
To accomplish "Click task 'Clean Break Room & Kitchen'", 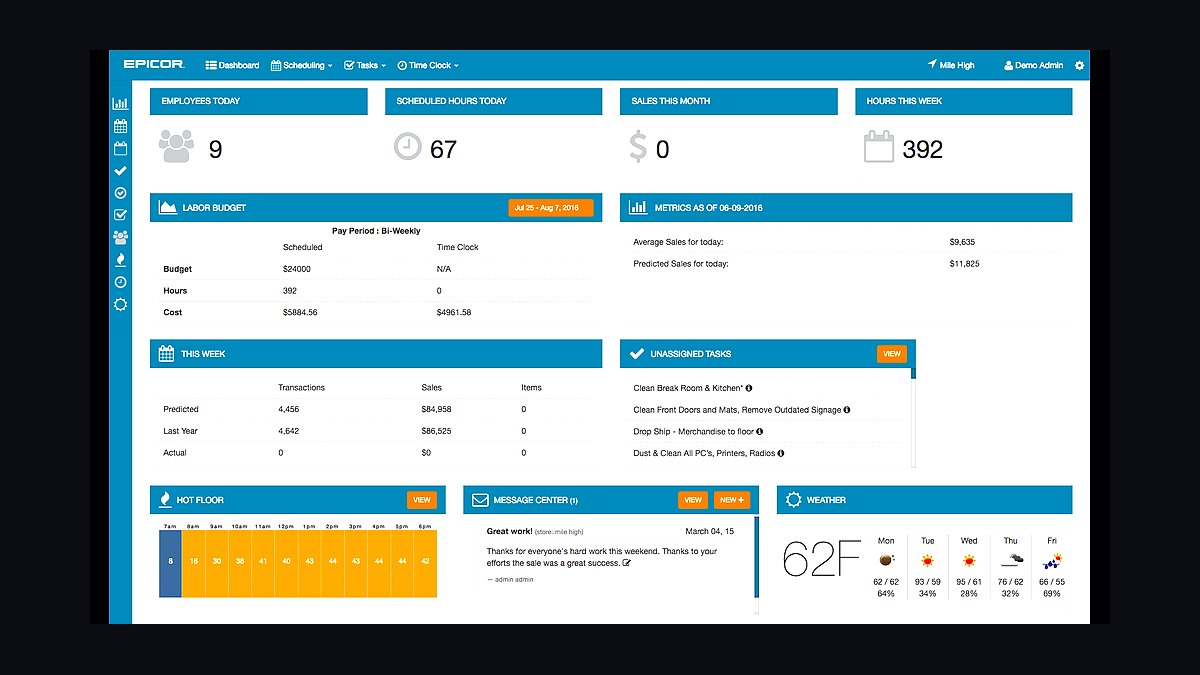I will [x=688, y=388].
